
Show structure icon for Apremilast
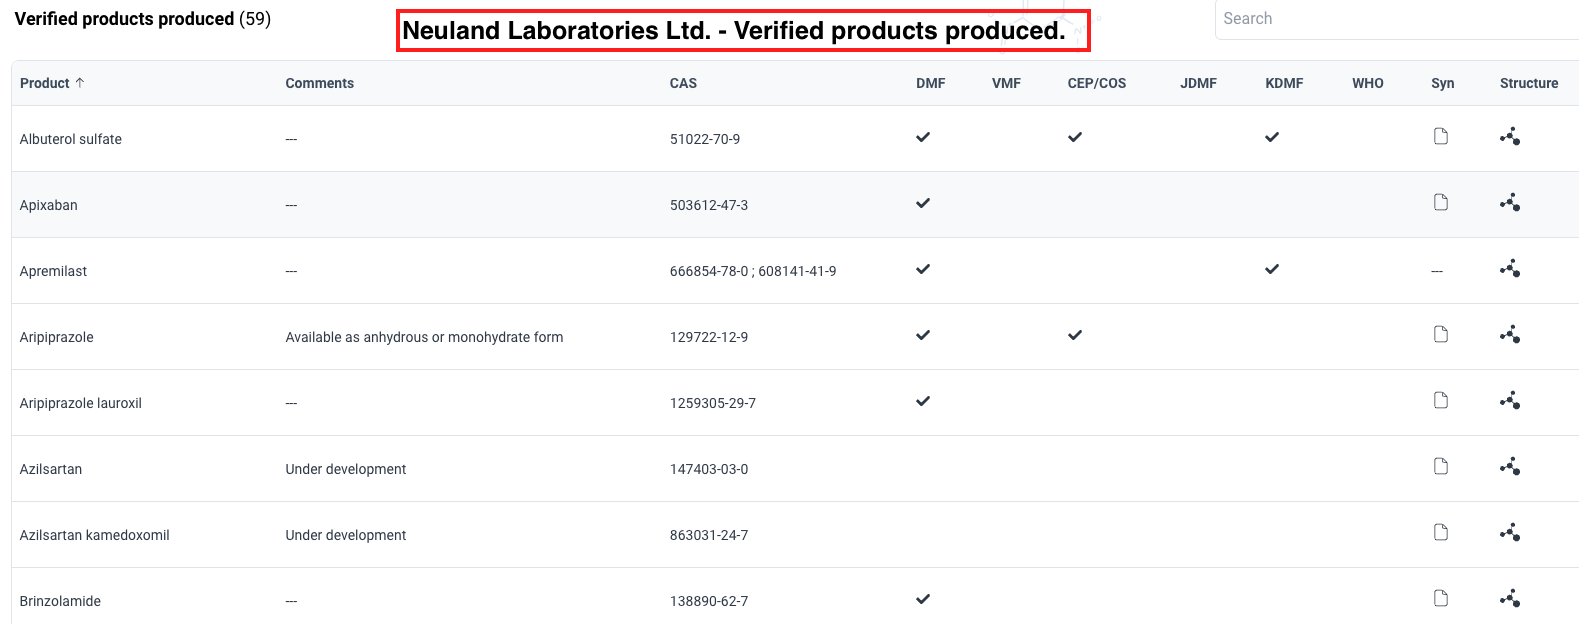click(1510, 269)
